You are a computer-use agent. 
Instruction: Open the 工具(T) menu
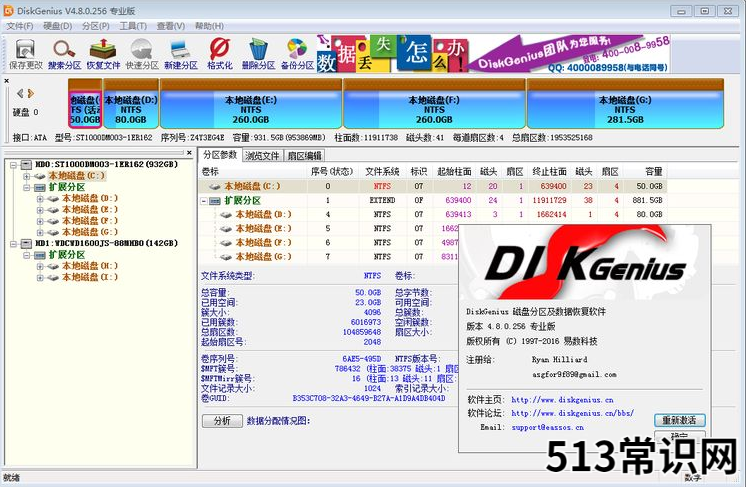pyautogui.click(x=133, y=26)
